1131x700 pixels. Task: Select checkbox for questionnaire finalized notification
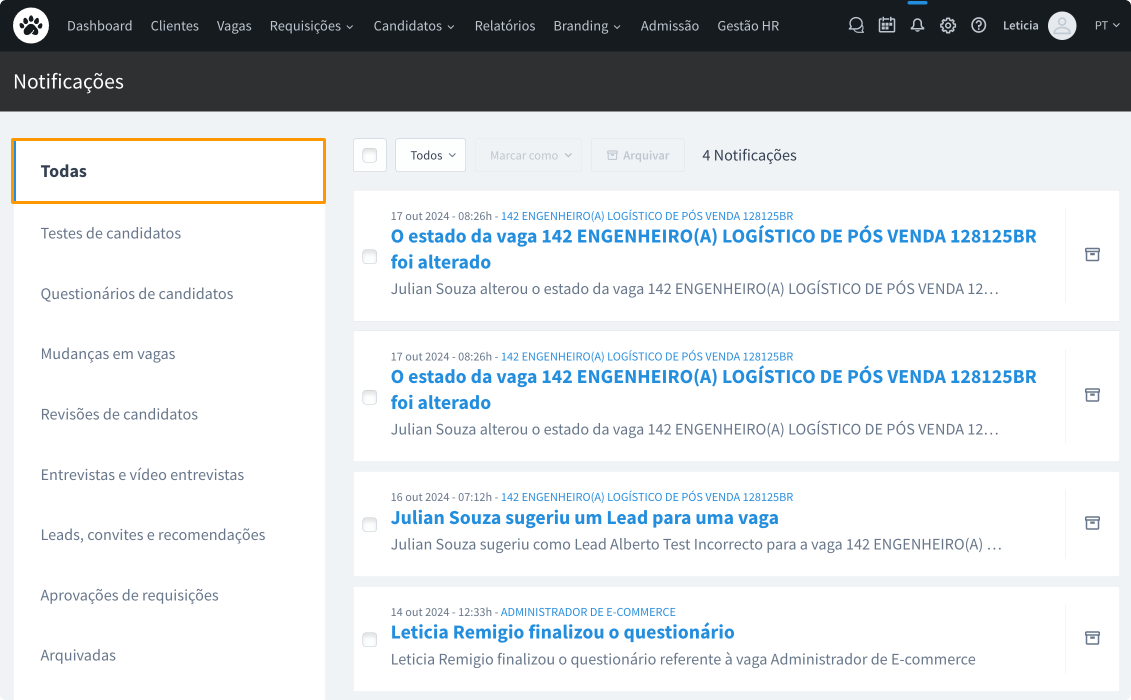(370, 639)
